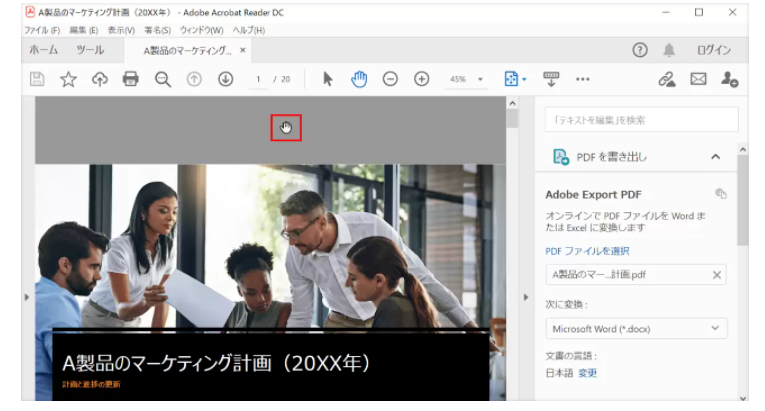
Task: Select the Hand pan tool
Action: pyautogui.click(x=358, y=79)
